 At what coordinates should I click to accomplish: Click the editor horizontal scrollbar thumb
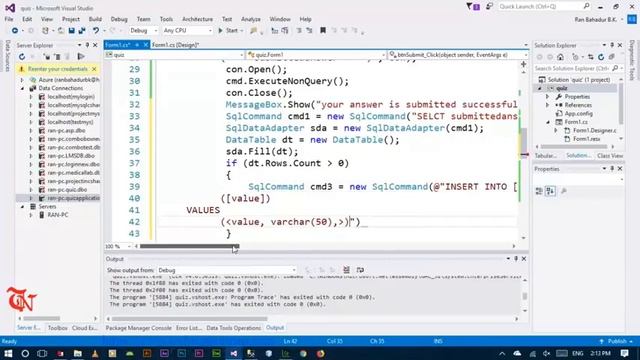[189, 246]
